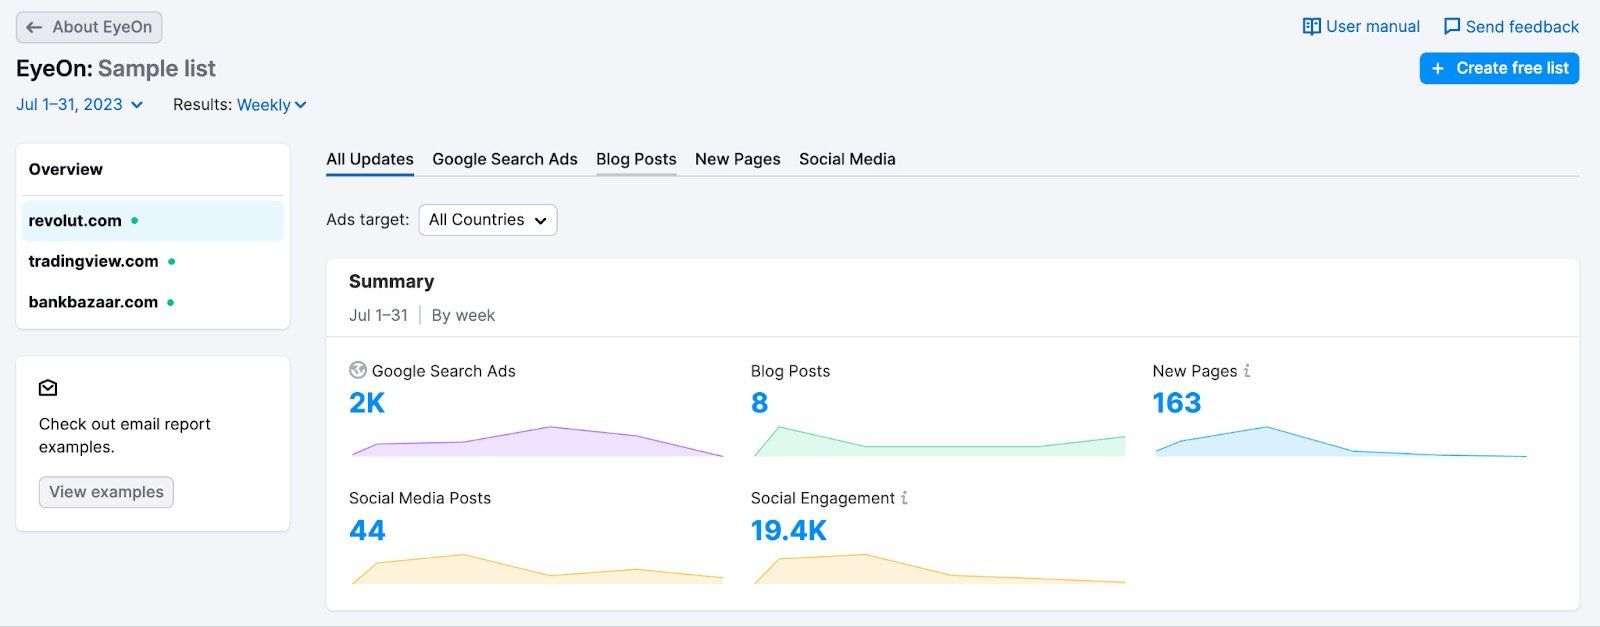Expand the Weekly results dropdown
1600x627 pixels.
point(271,105)
